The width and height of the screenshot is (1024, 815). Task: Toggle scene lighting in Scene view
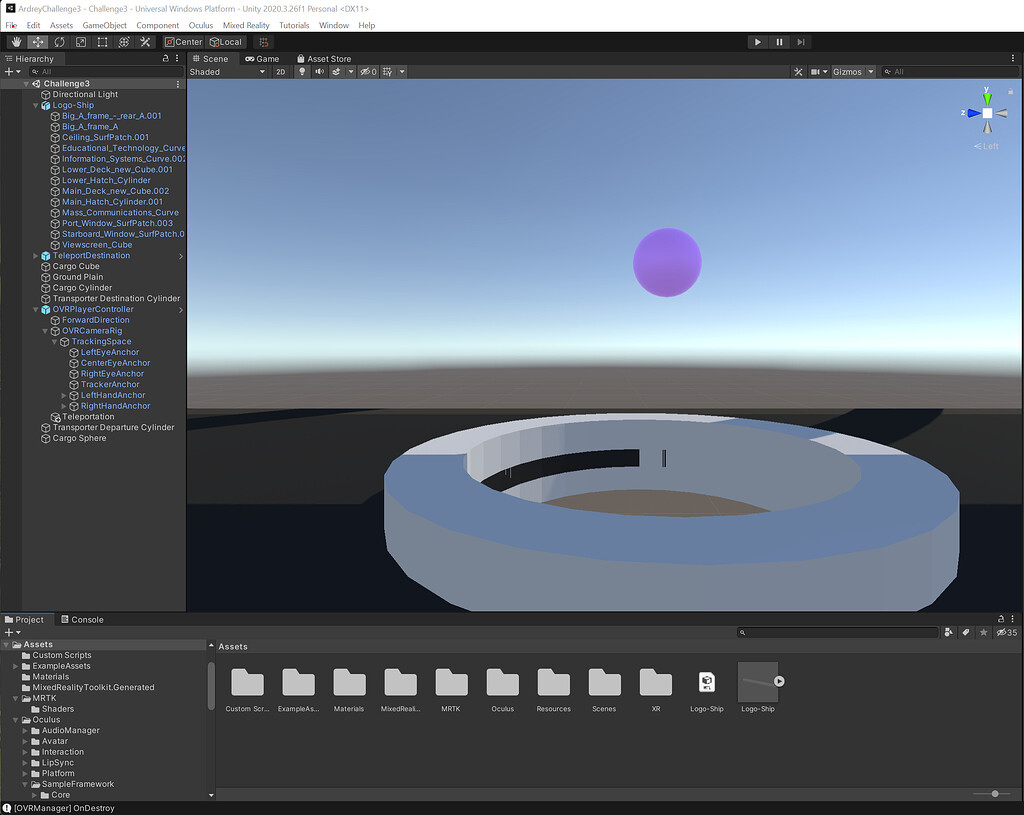pos(302,71)
